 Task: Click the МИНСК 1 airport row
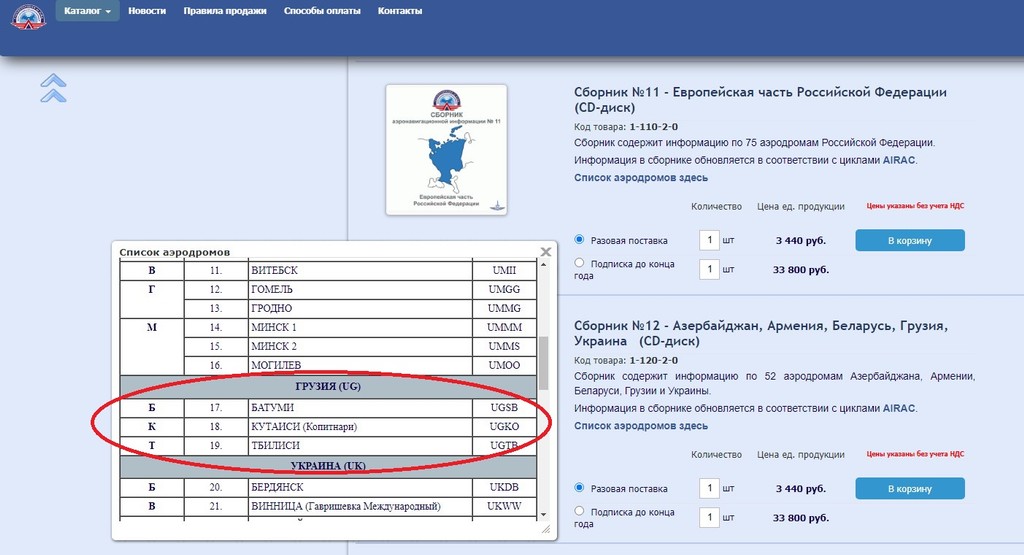[328, 327]
